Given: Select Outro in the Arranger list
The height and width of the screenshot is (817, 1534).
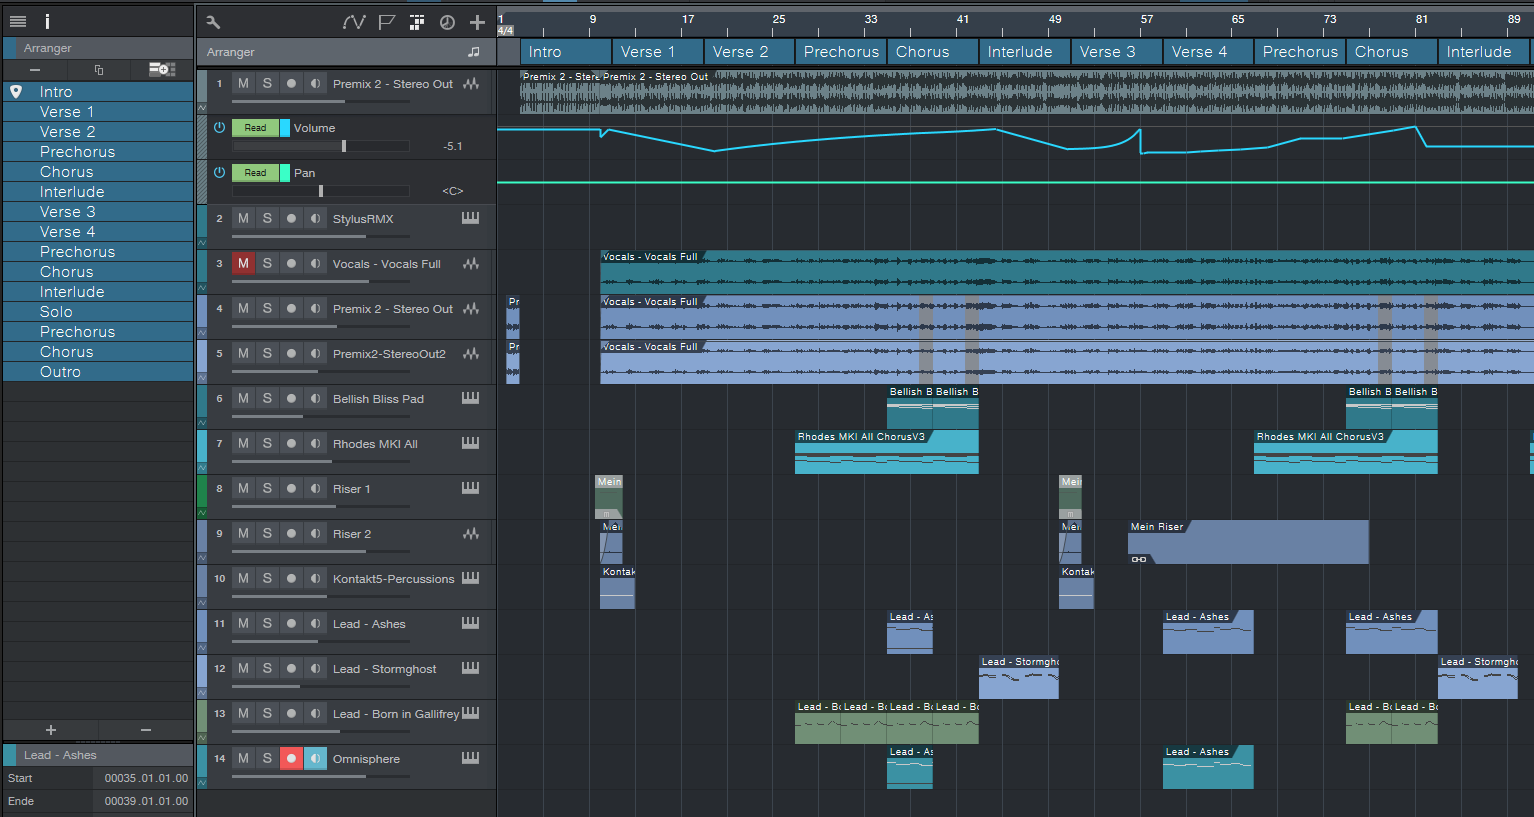Looking at the screenshot, I should 98,372.
